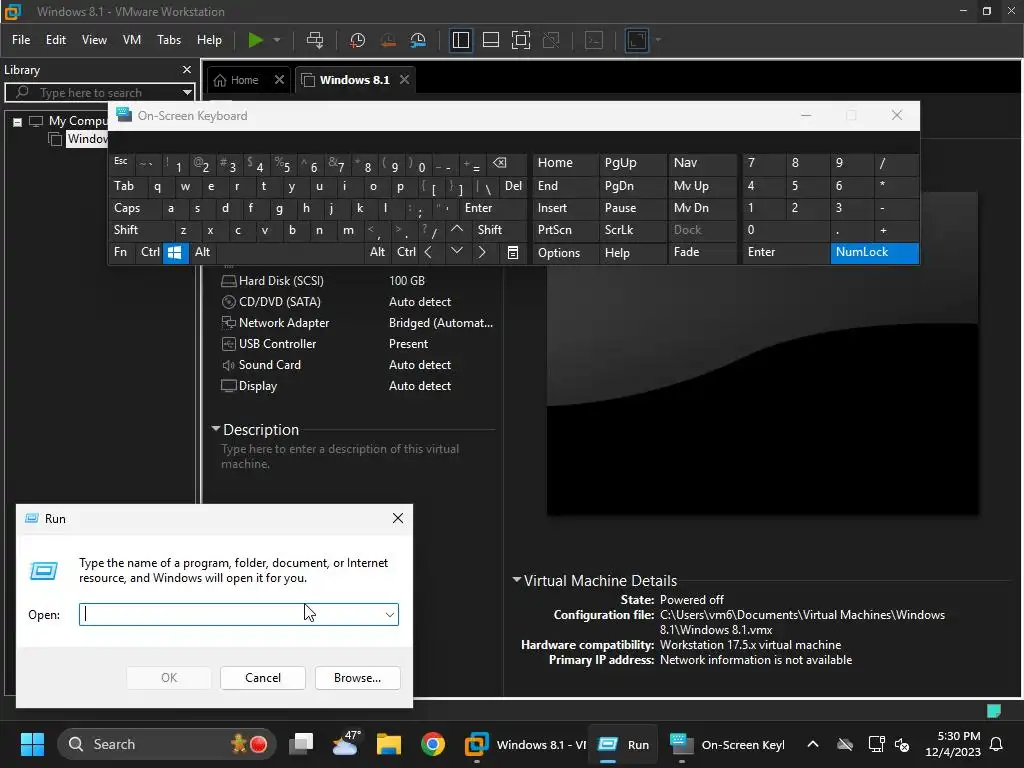
Task: Select the Network Adapter device row
Action: [357, 323]
